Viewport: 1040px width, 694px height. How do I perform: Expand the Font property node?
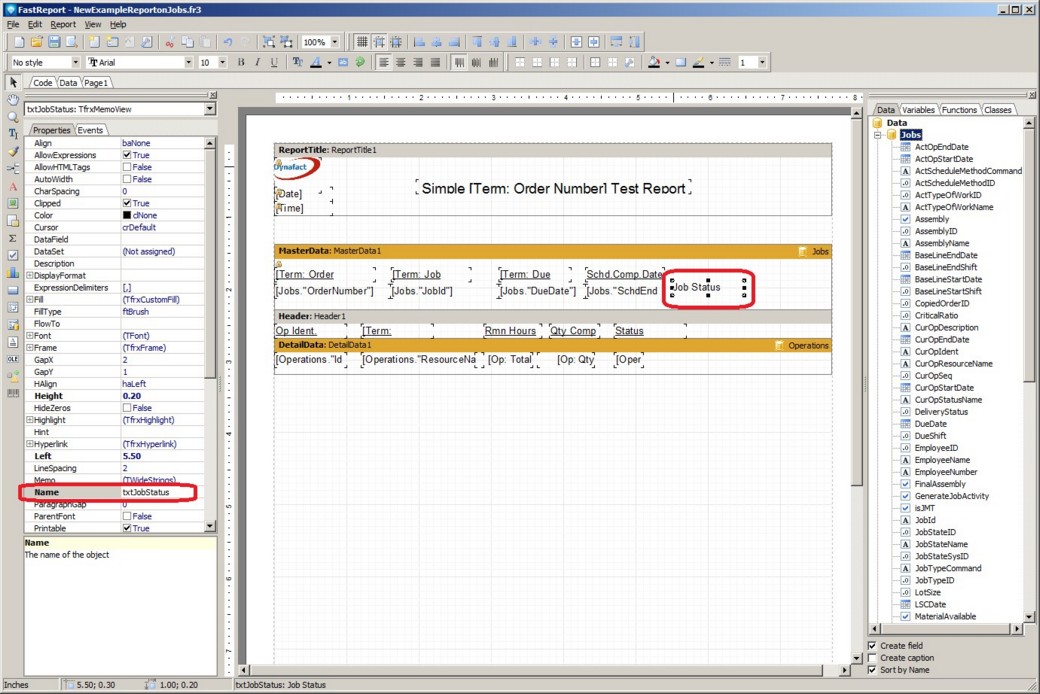(29, 336)
